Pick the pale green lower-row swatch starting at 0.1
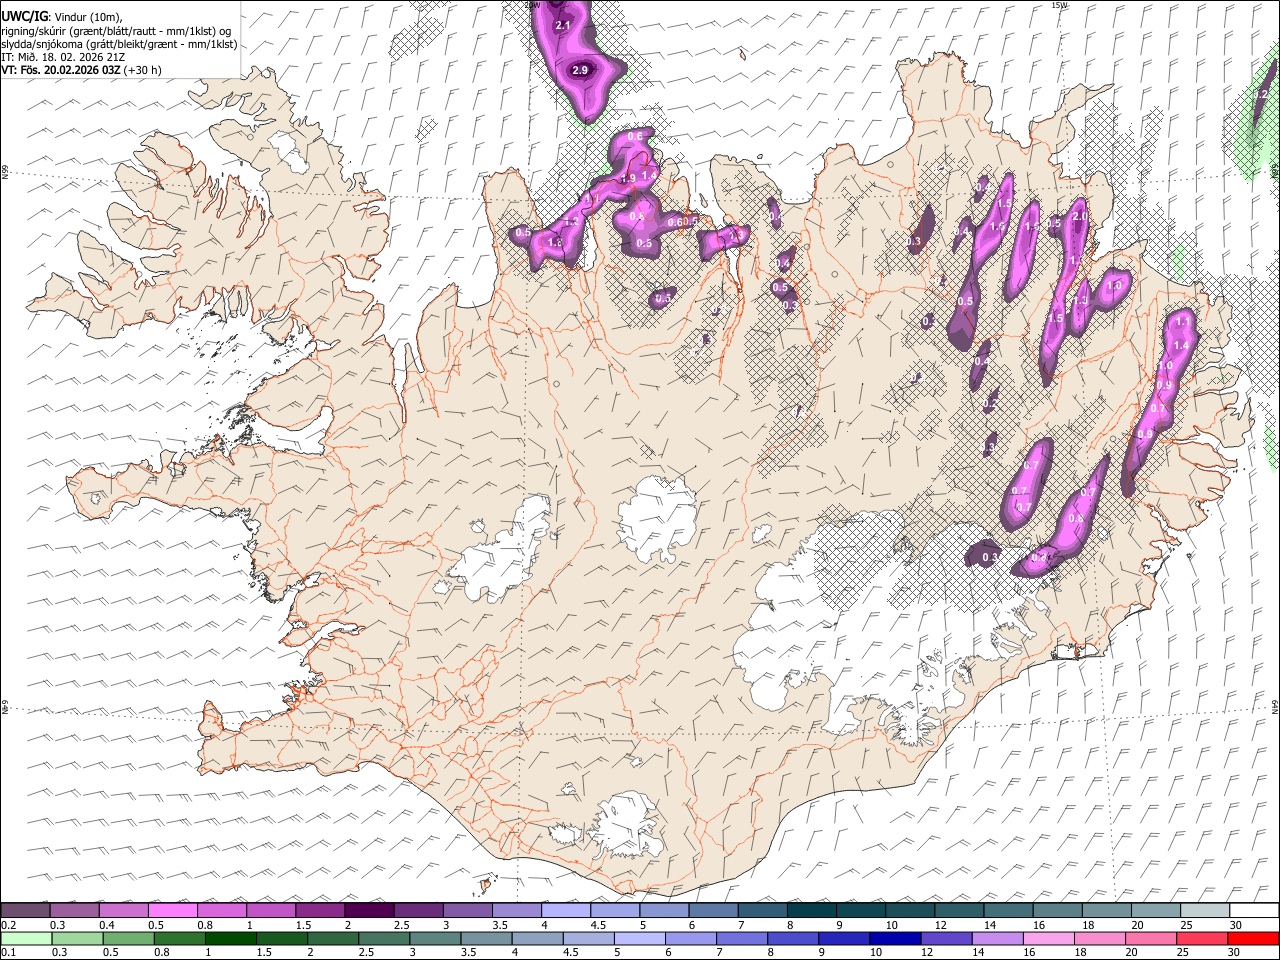 pos(25,938)
